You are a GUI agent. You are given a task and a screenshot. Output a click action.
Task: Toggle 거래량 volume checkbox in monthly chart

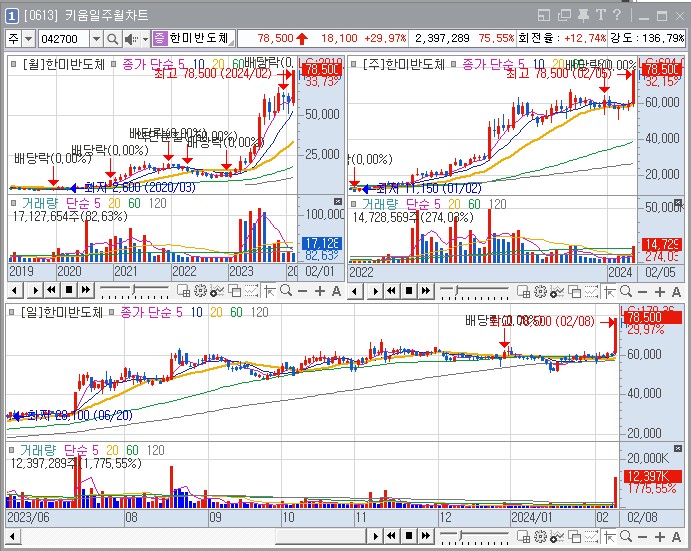[x=14, y=203]
